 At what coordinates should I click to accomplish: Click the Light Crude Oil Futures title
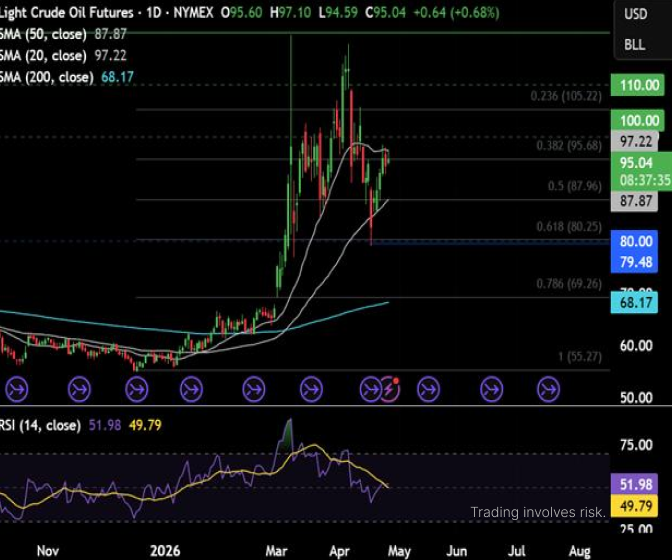tap(66, 12)
